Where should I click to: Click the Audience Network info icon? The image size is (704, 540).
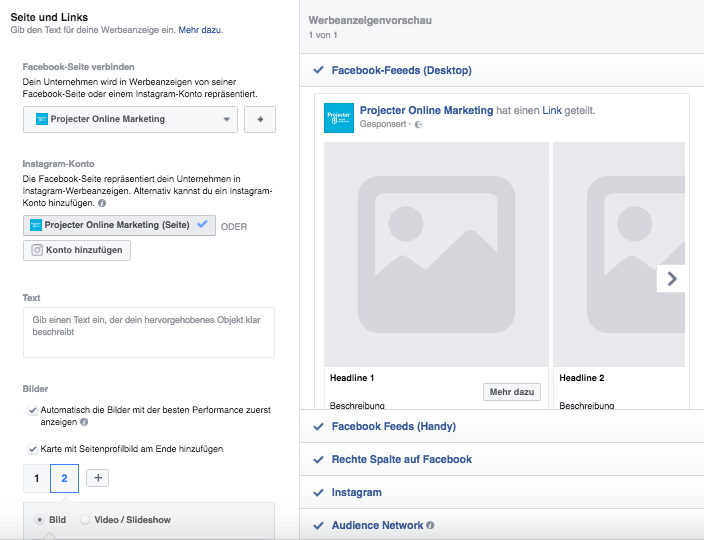point(430,525)
